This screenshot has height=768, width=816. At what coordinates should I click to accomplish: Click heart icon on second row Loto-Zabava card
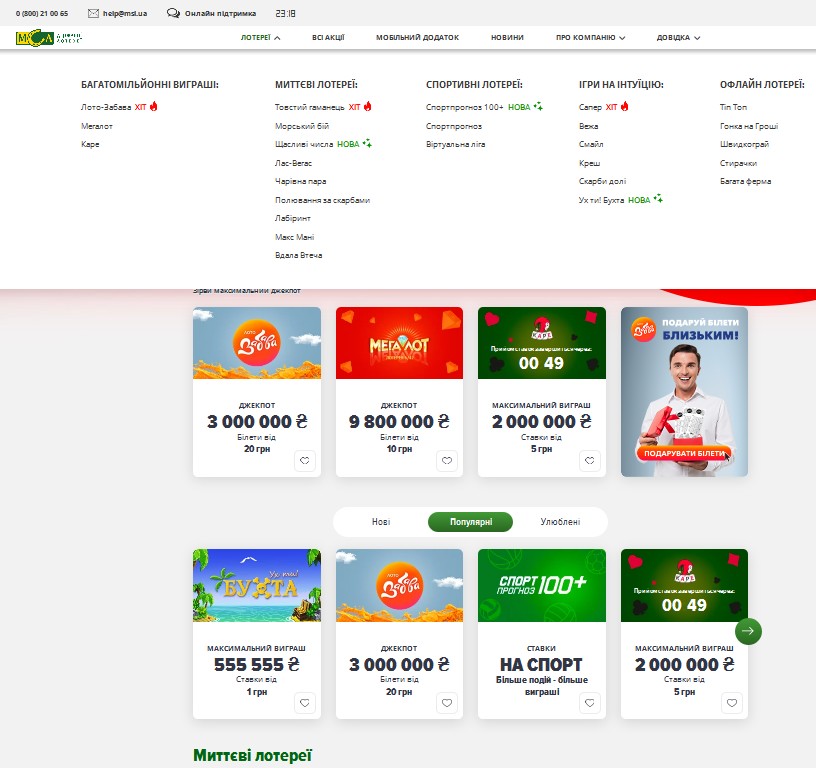447,703
